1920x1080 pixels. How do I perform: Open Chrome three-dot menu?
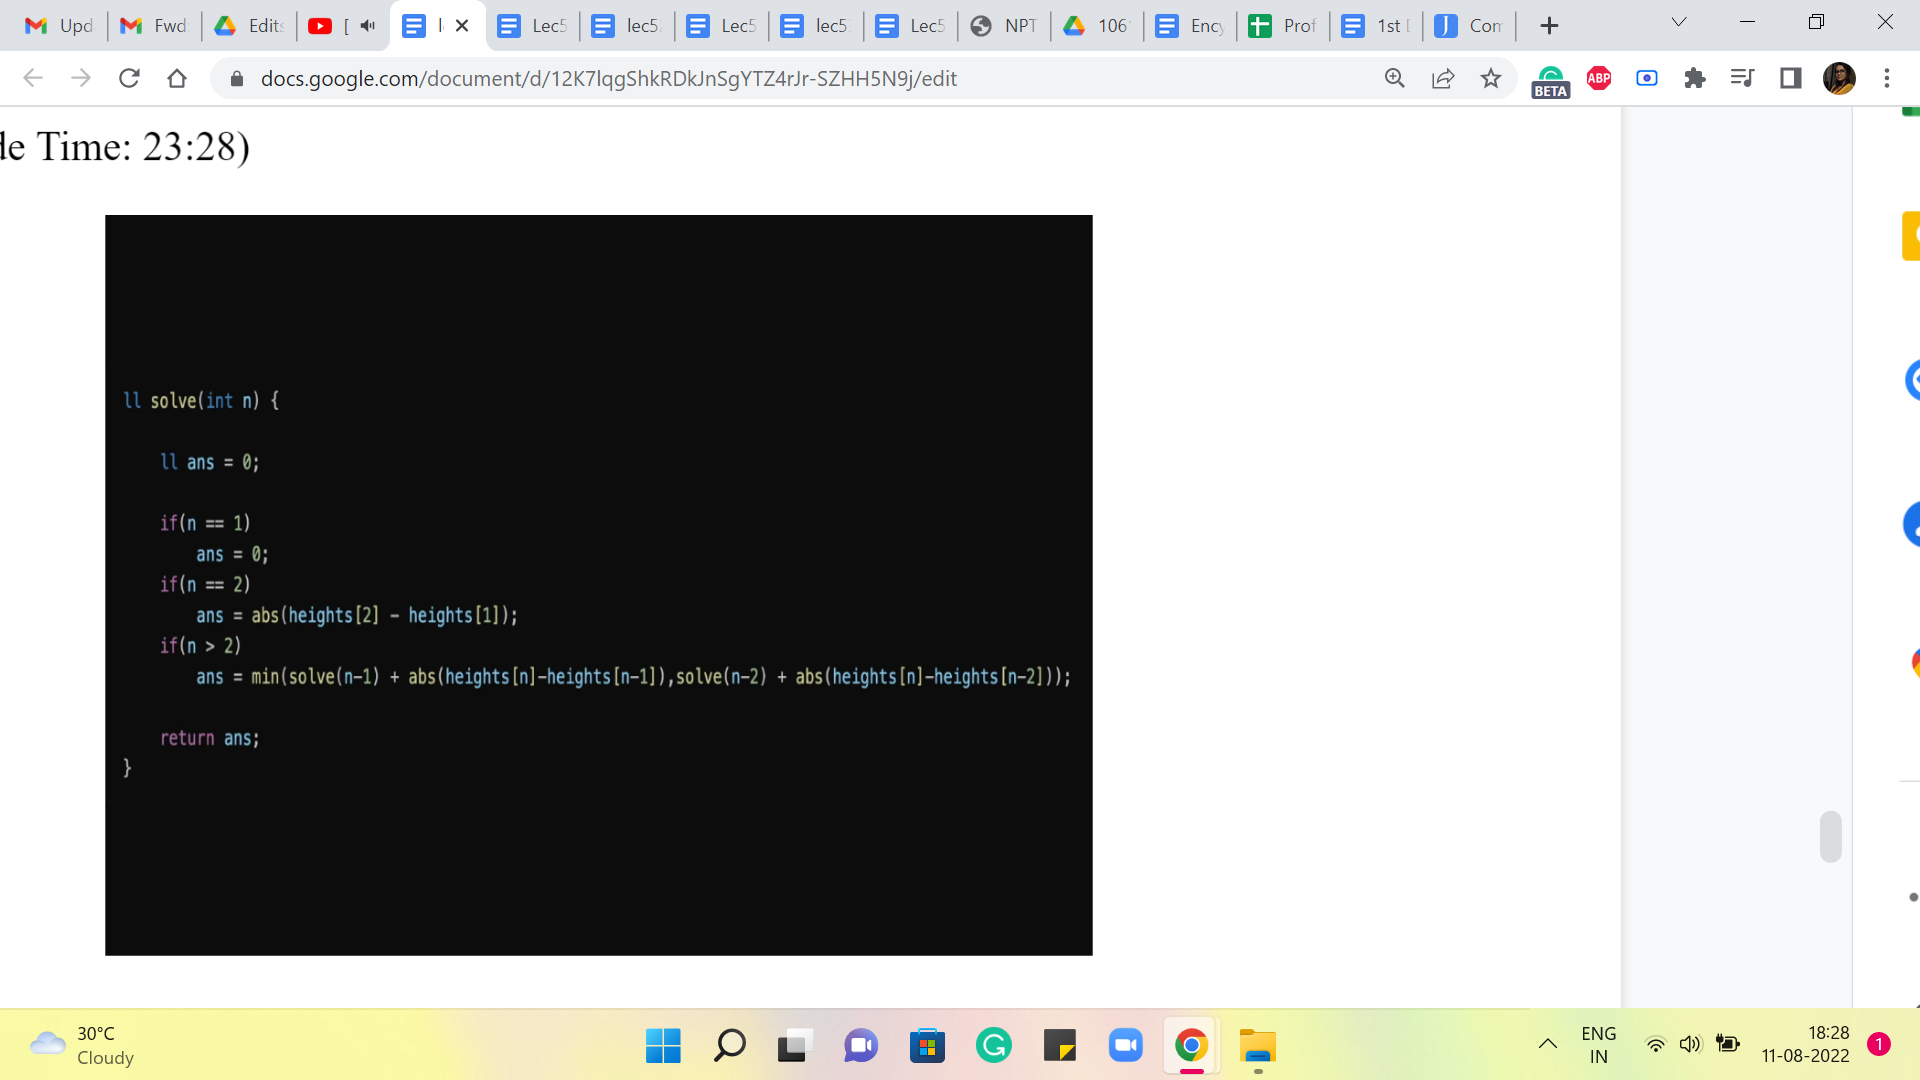(1887, 78)
